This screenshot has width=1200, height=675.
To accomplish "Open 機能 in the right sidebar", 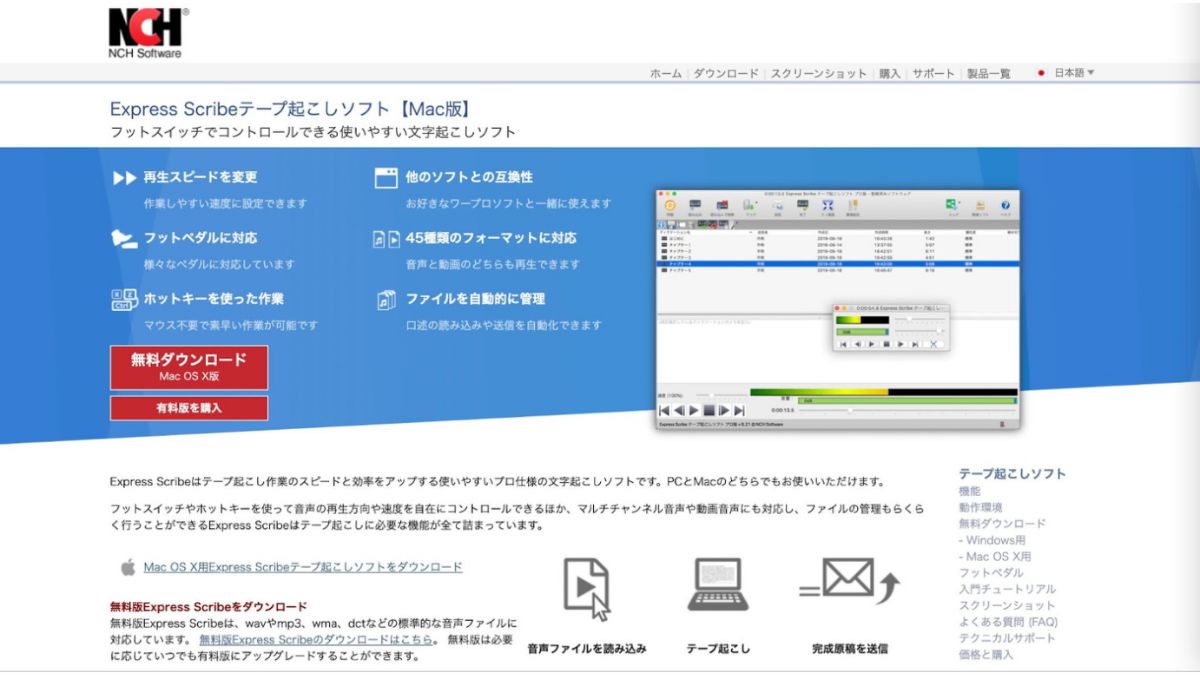I will tap(969, 491).
